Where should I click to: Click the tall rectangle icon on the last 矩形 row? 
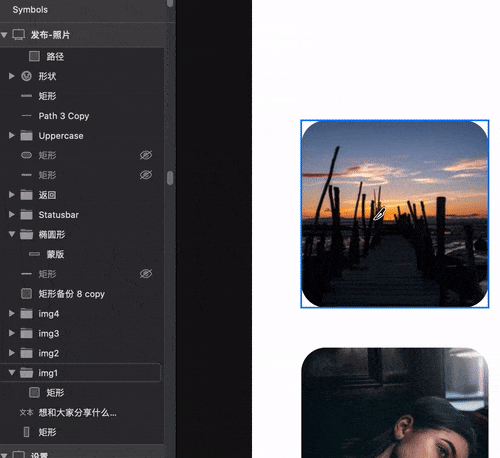click(26, 432)
